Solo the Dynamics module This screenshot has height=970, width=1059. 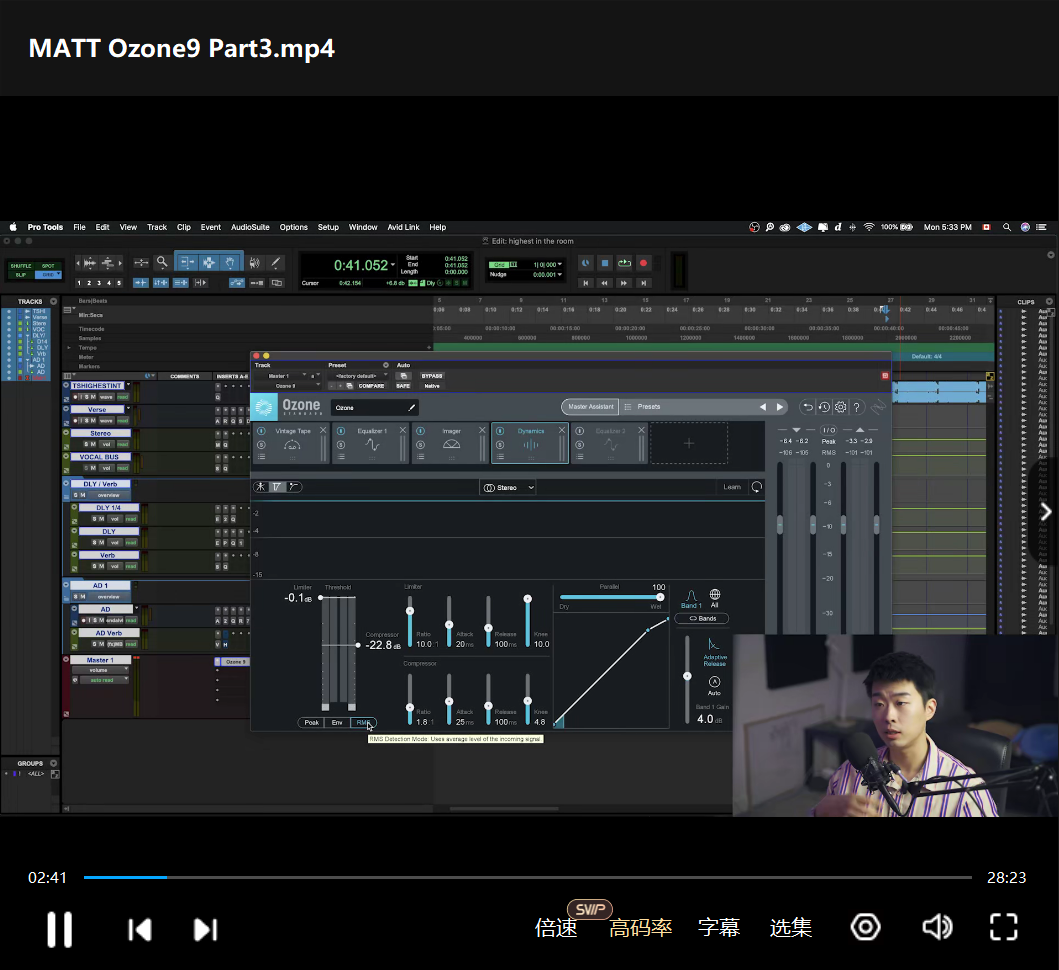point(500,445)
